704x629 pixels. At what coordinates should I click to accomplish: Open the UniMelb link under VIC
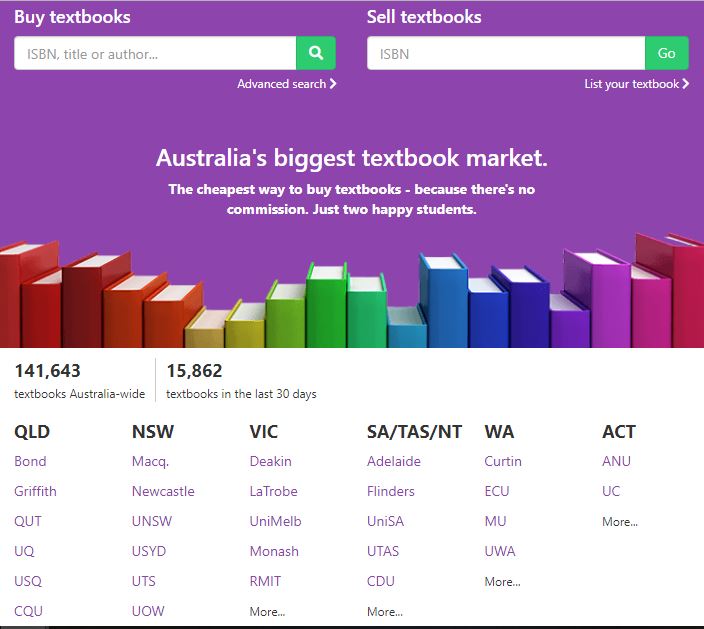(x=275, y=521)
